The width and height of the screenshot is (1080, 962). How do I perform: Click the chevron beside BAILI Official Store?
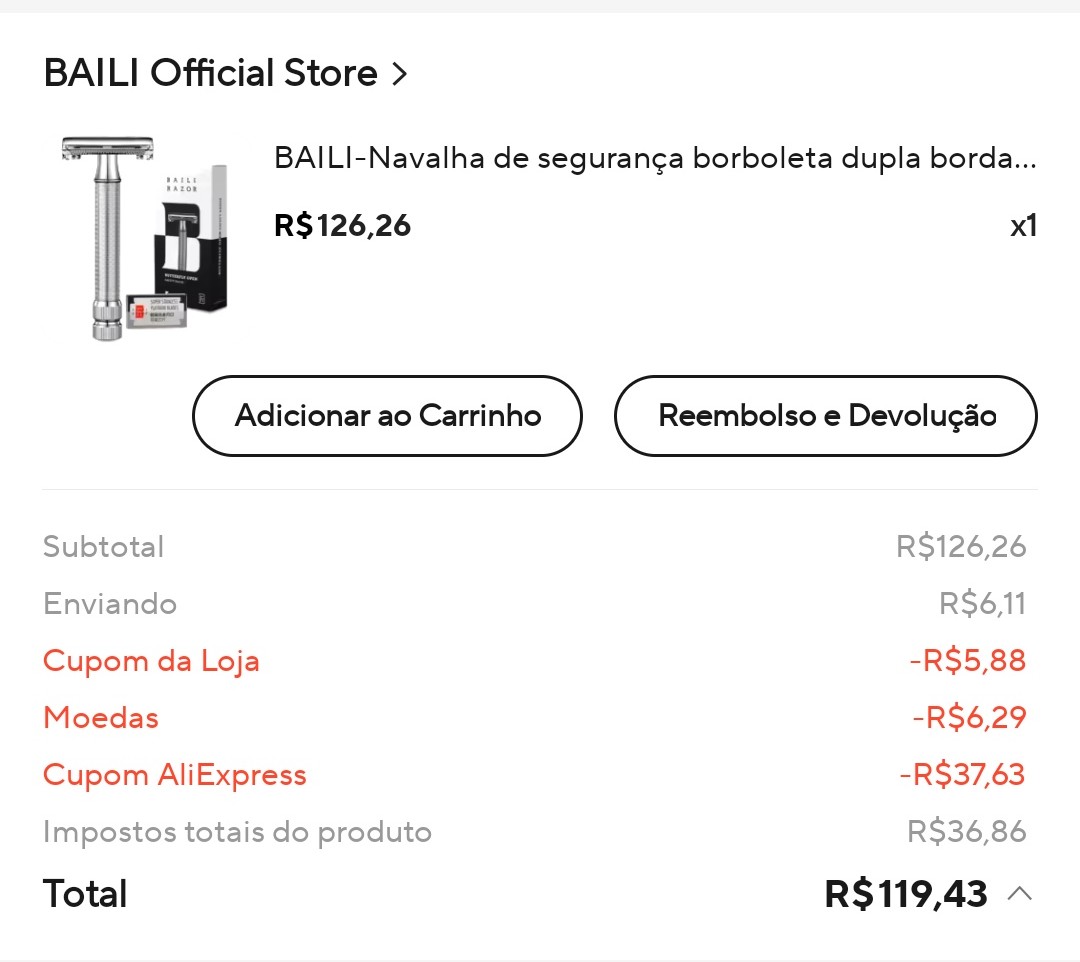pyautogui.click(x=400, y=74)
